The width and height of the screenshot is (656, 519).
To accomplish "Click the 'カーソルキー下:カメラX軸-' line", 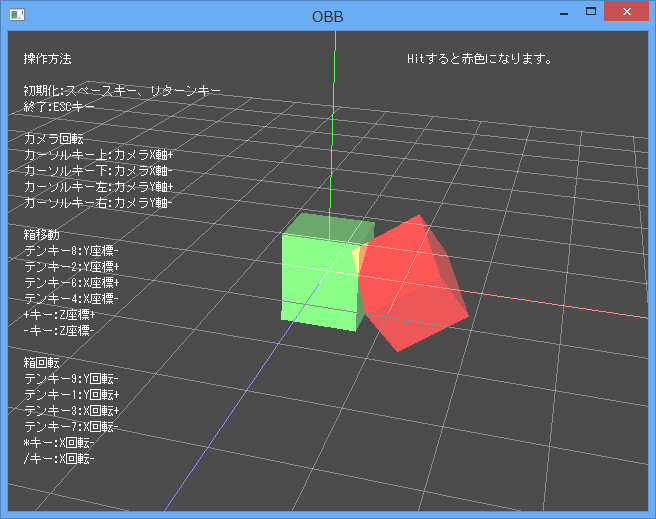I will [98, 171].
